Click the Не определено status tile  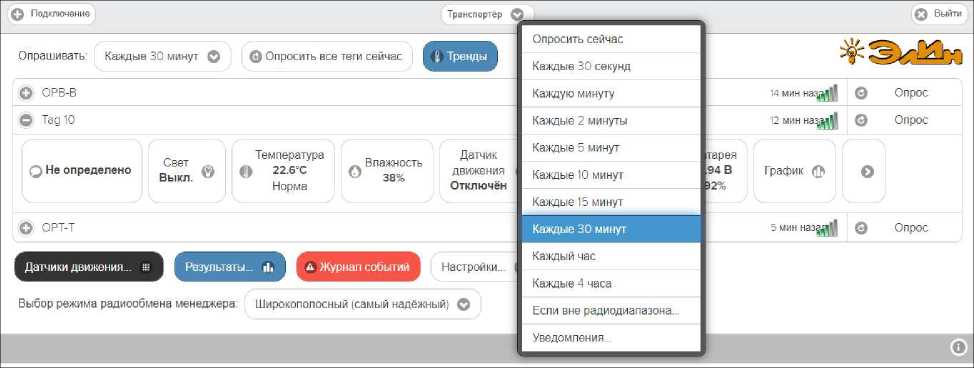(x=82, y=171)
